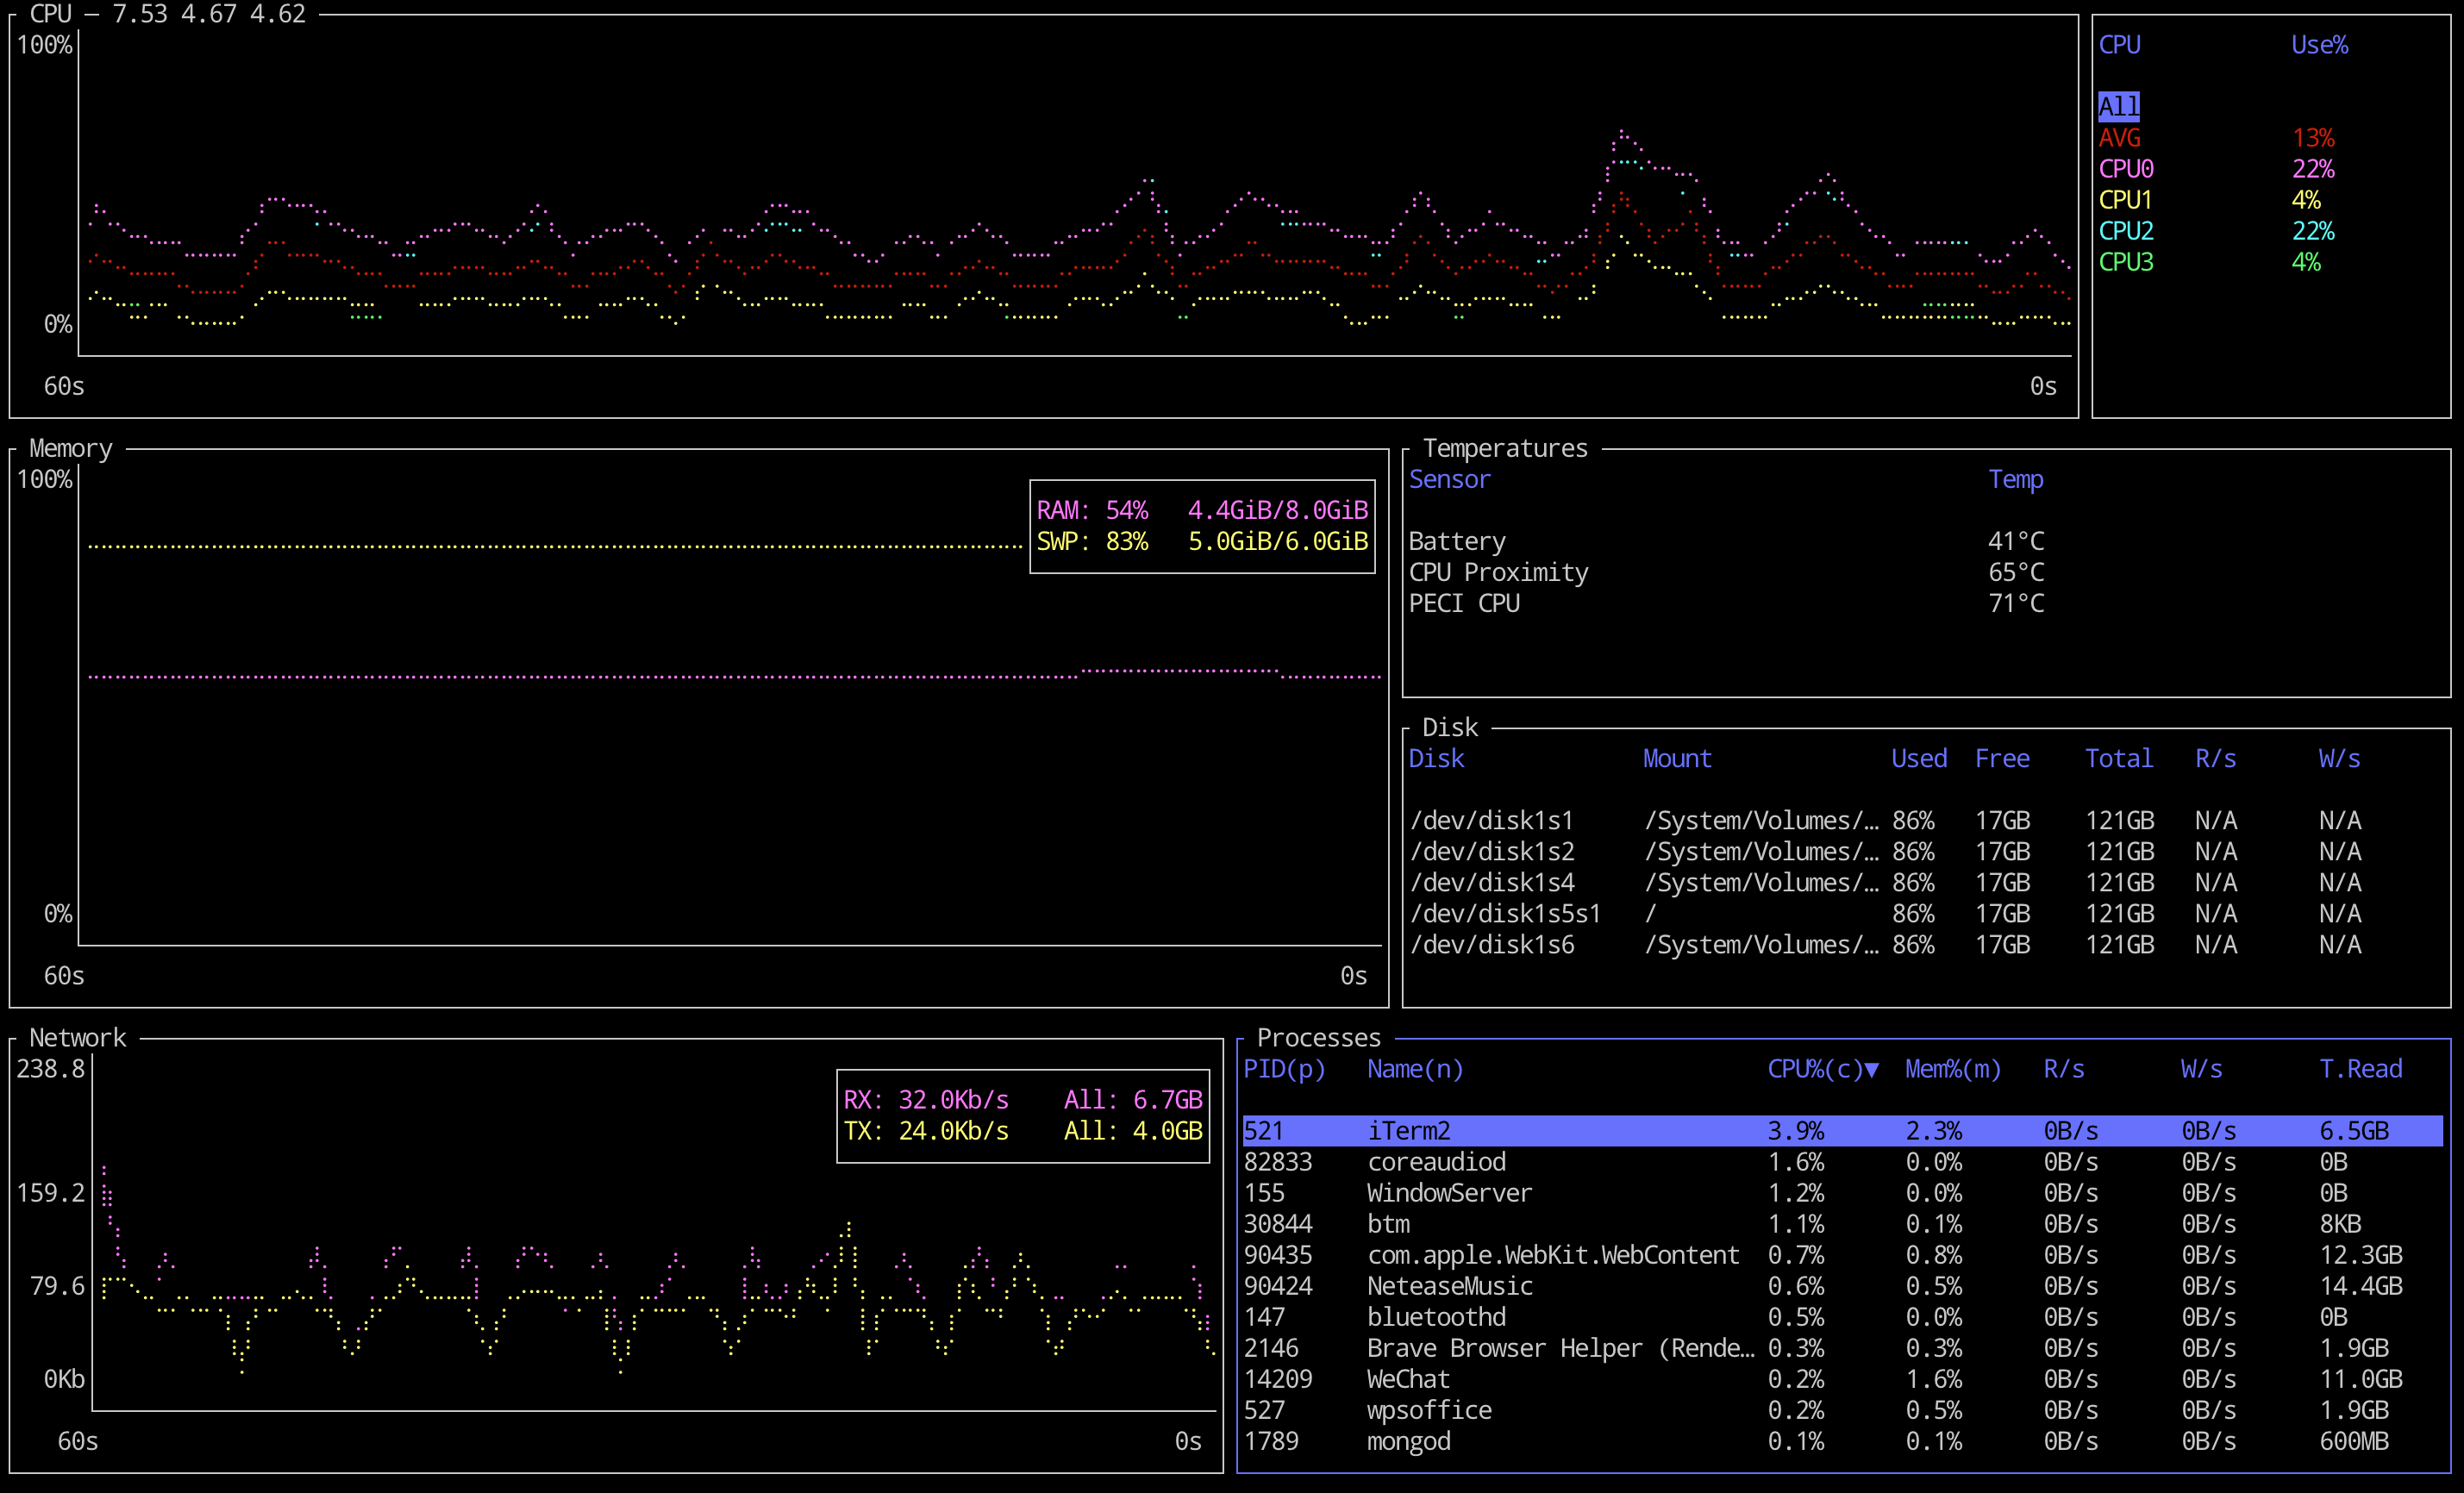The image size is (2464, 1493).
Task: Select the coreaudiod process row
Action: [1436, 1162]
